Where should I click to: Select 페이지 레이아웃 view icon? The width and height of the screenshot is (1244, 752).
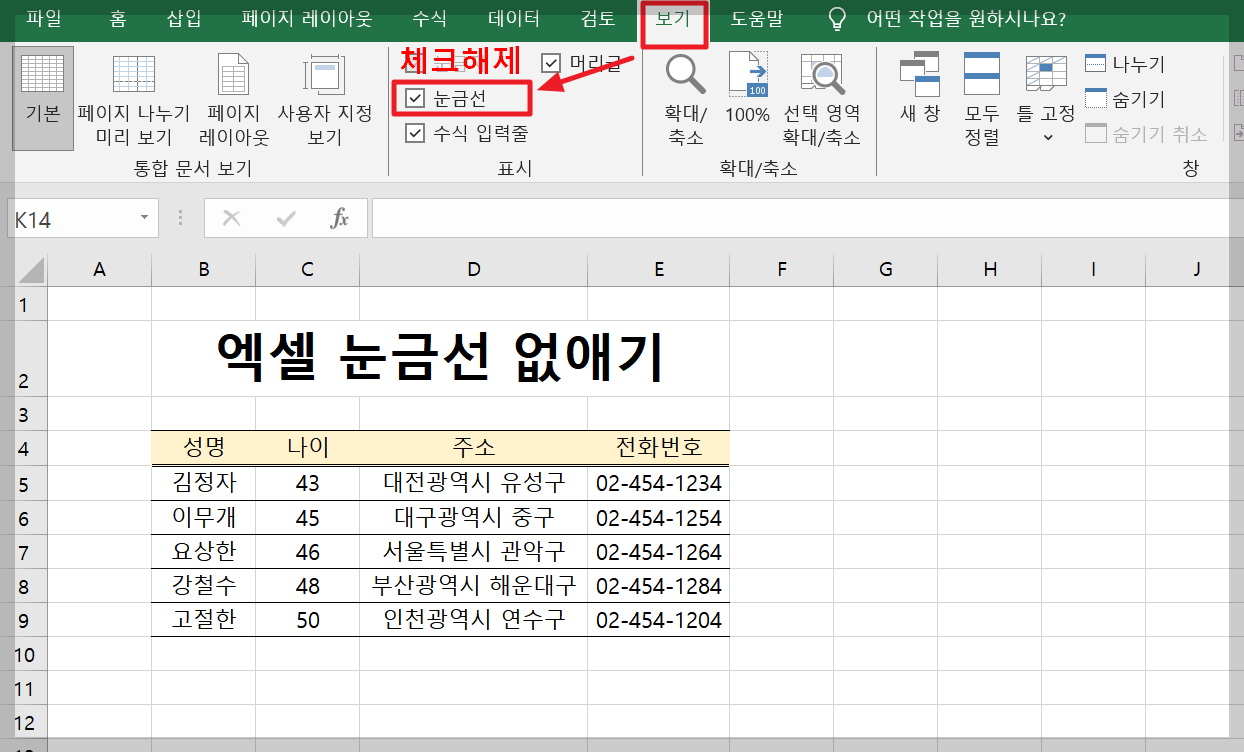click(x=232, y=97)
